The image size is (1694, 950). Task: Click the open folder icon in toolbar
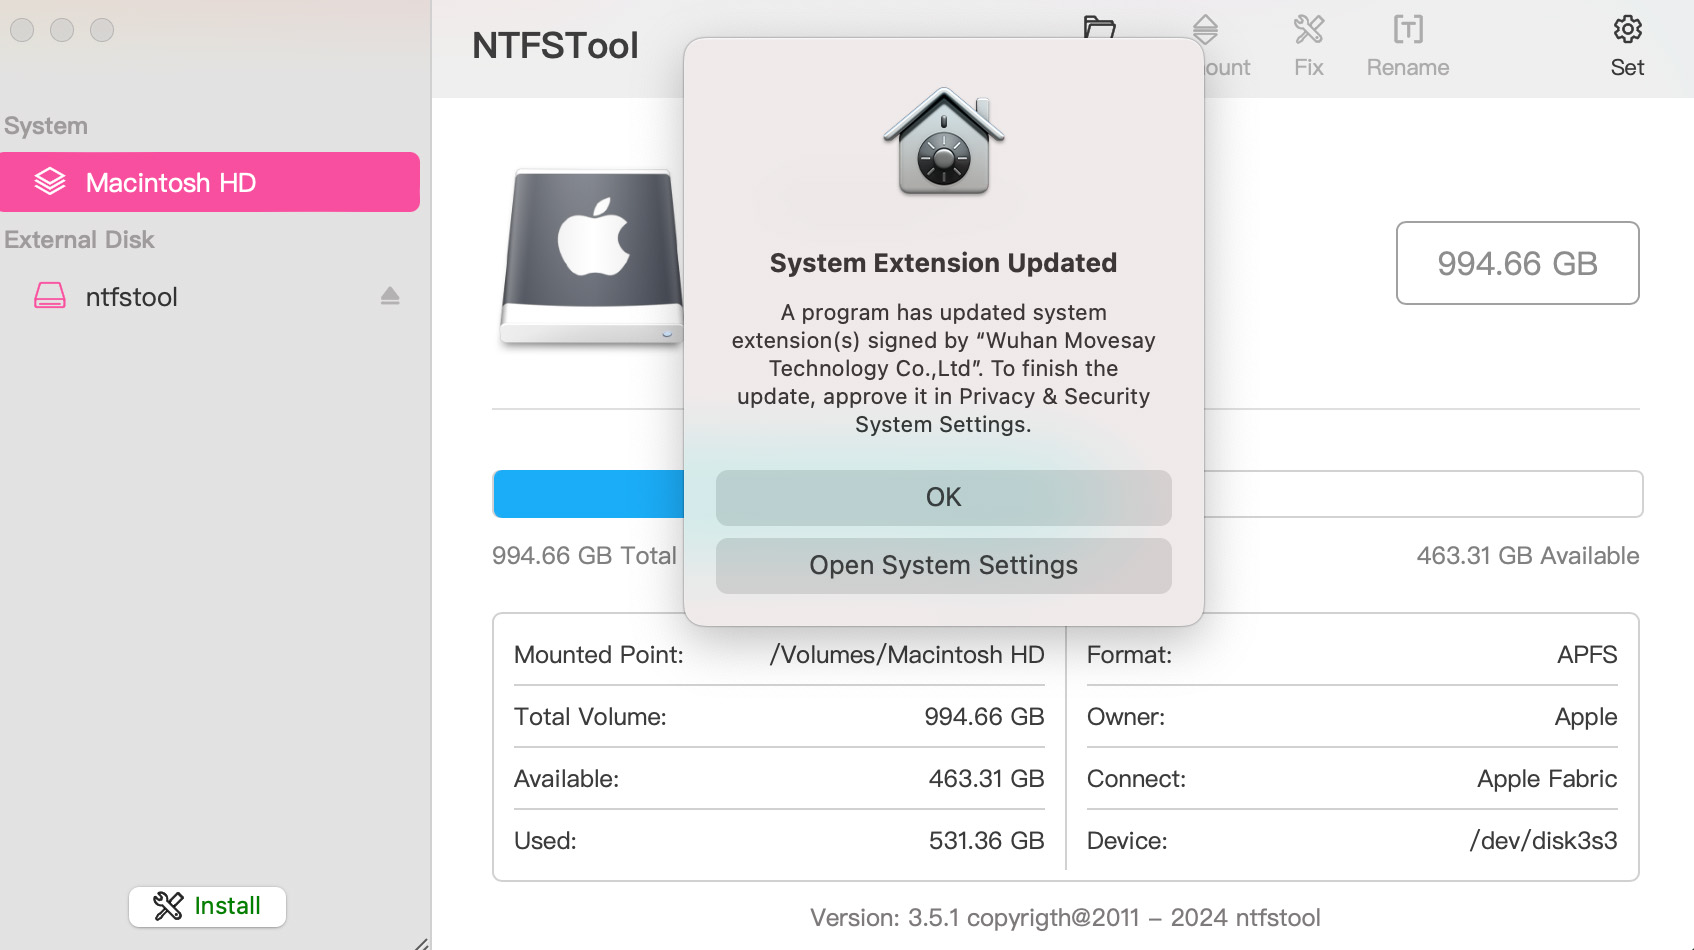click(1100, 24)
